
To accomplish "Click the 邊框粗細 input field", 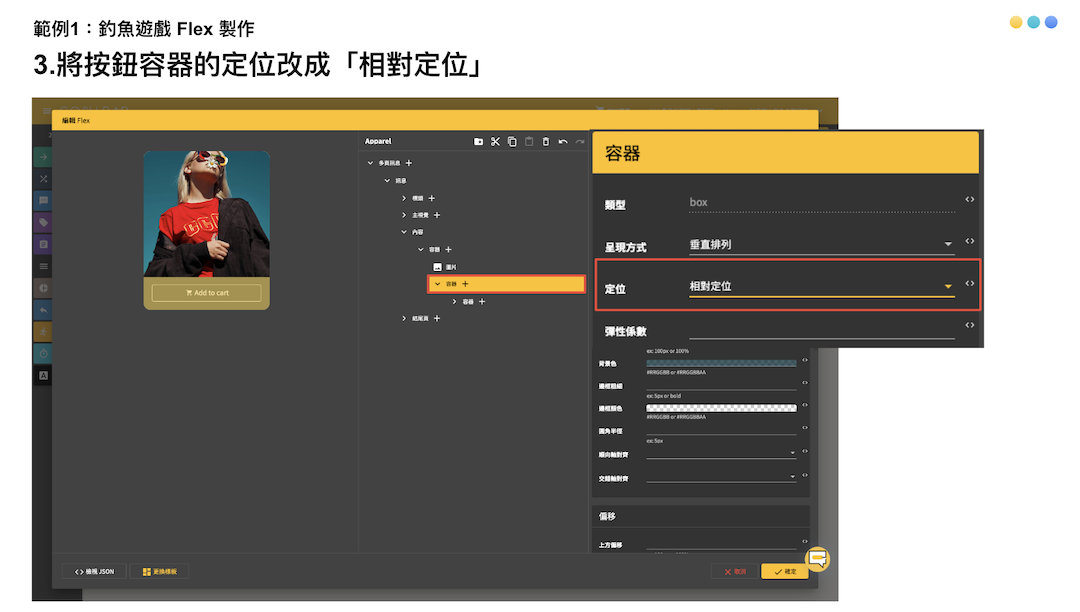I will pyautogui.click(x=721, y=385).
